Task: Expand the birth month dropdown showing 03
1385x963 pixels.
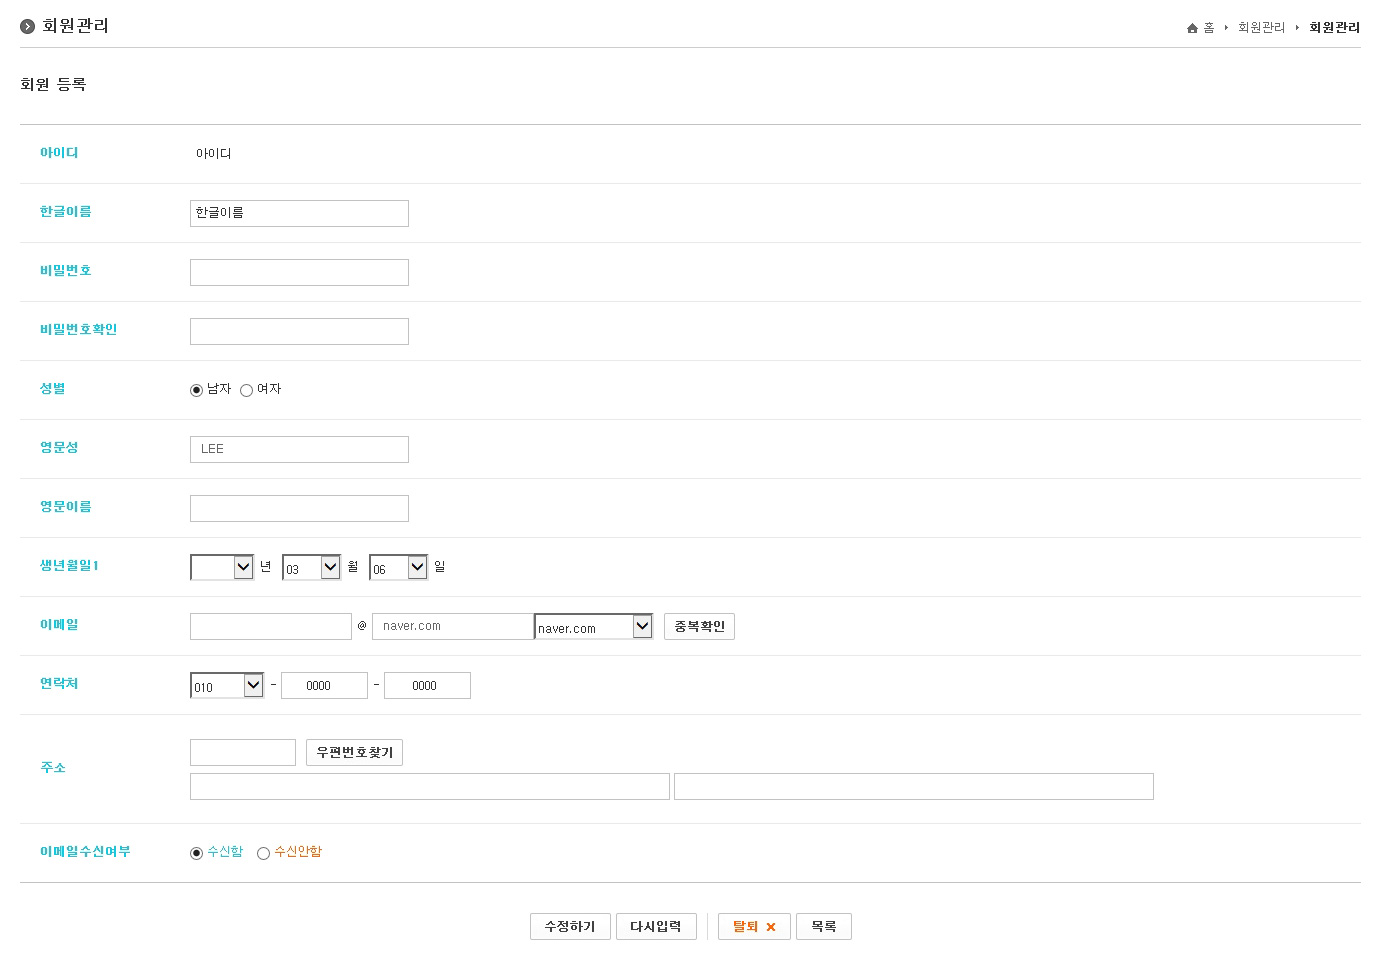Action: coord(312,567)
